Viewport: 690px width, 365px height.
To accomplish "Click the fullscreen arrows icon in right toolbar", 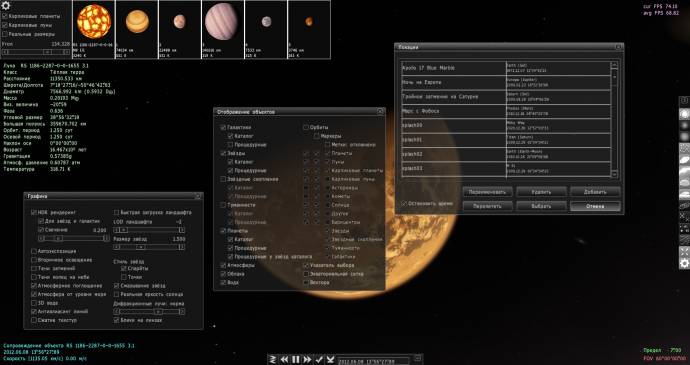I will click(x=684, y=252).
